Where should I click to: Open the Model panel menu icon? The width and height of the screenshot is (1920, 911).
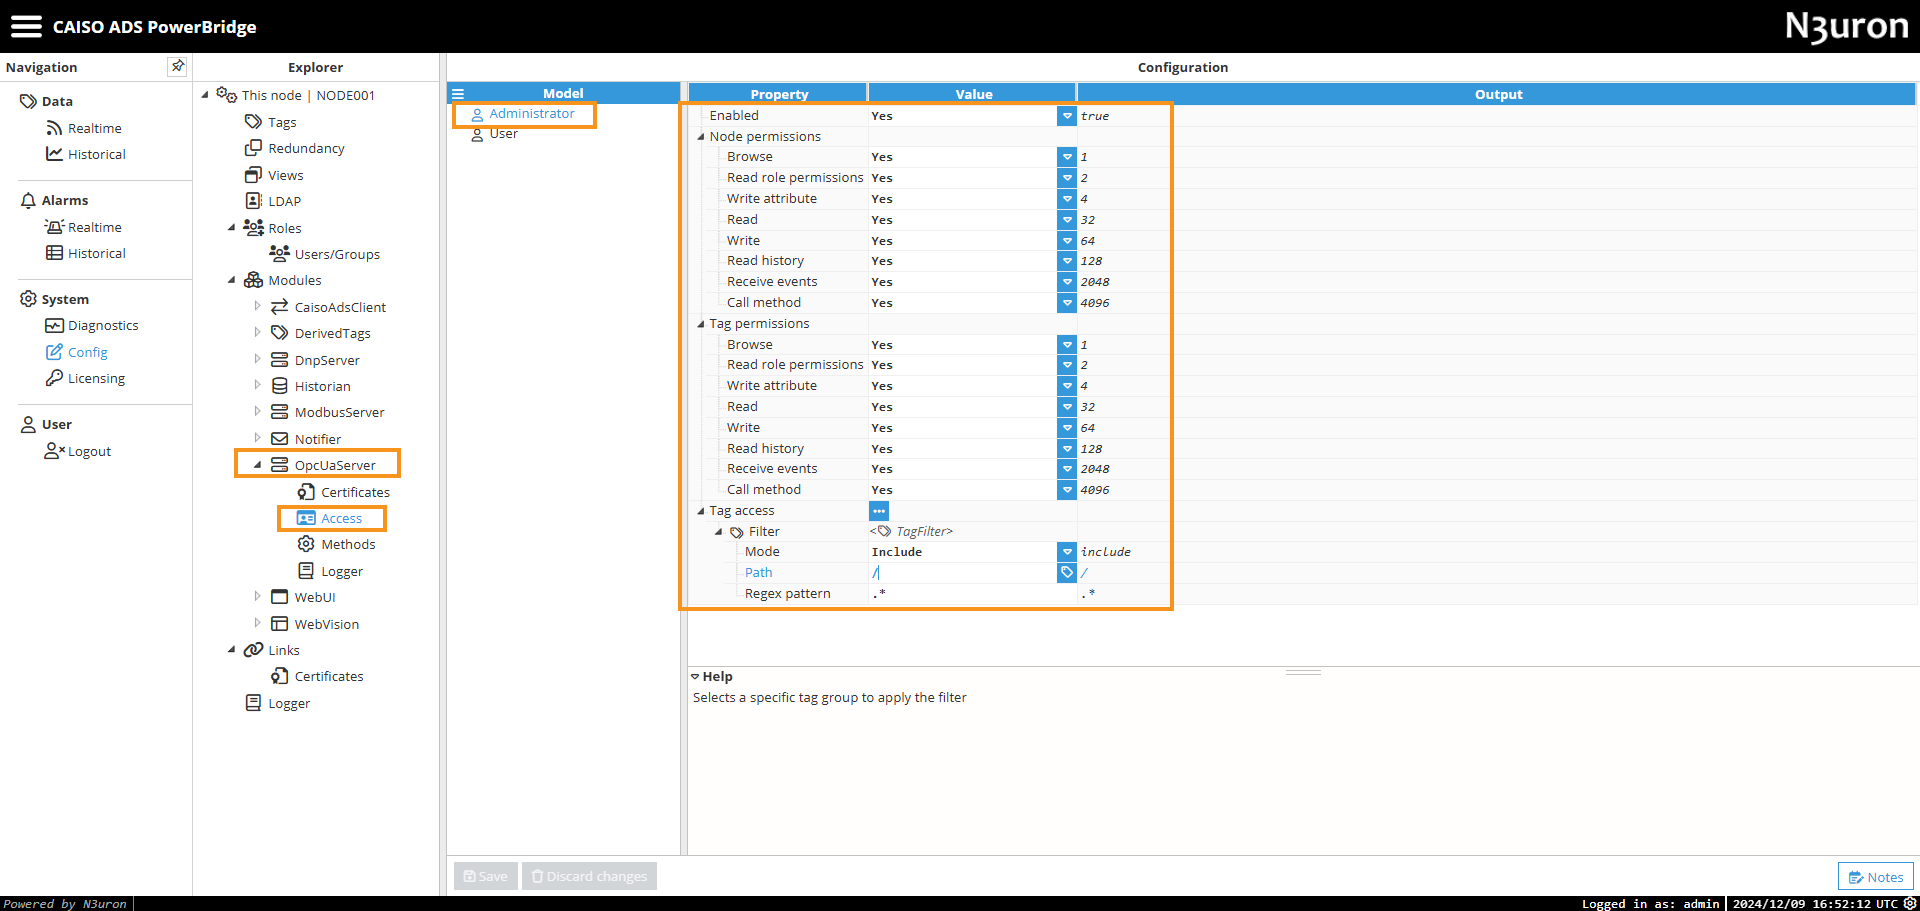tap(458, 94)
